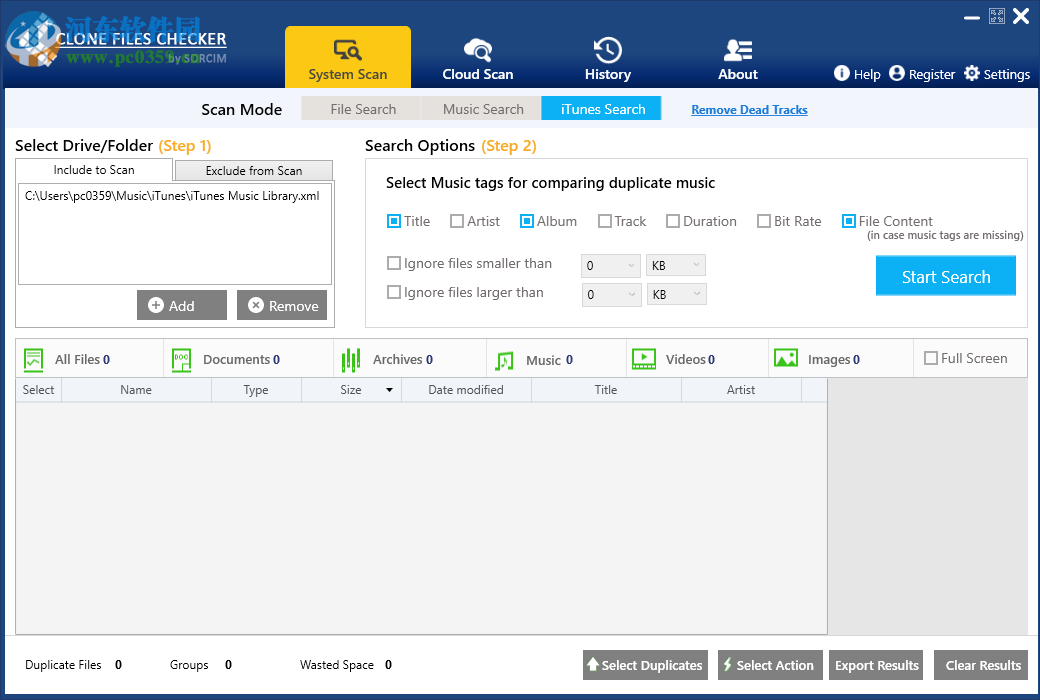Click the Remove Dead Tracks link
This screenshot has width=1040, height=700.
[x=749, y=110]
